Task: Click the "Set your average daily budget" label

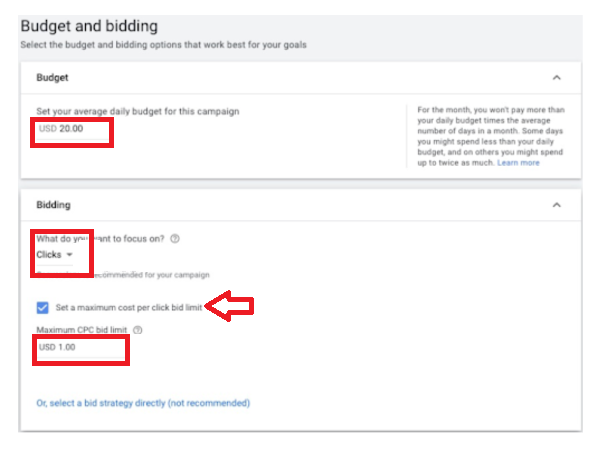Action: [138, 112]
